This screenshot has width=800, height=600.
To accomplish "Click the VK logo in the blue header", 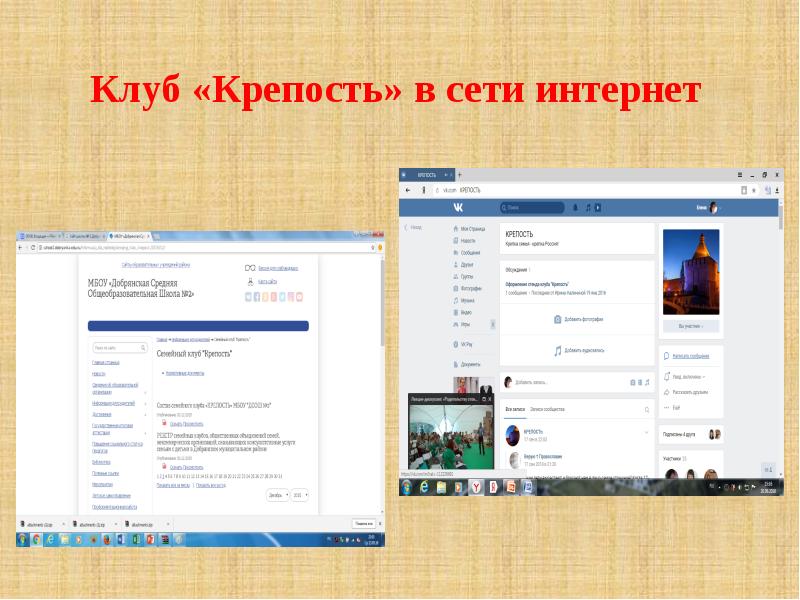I will (458, 208).
